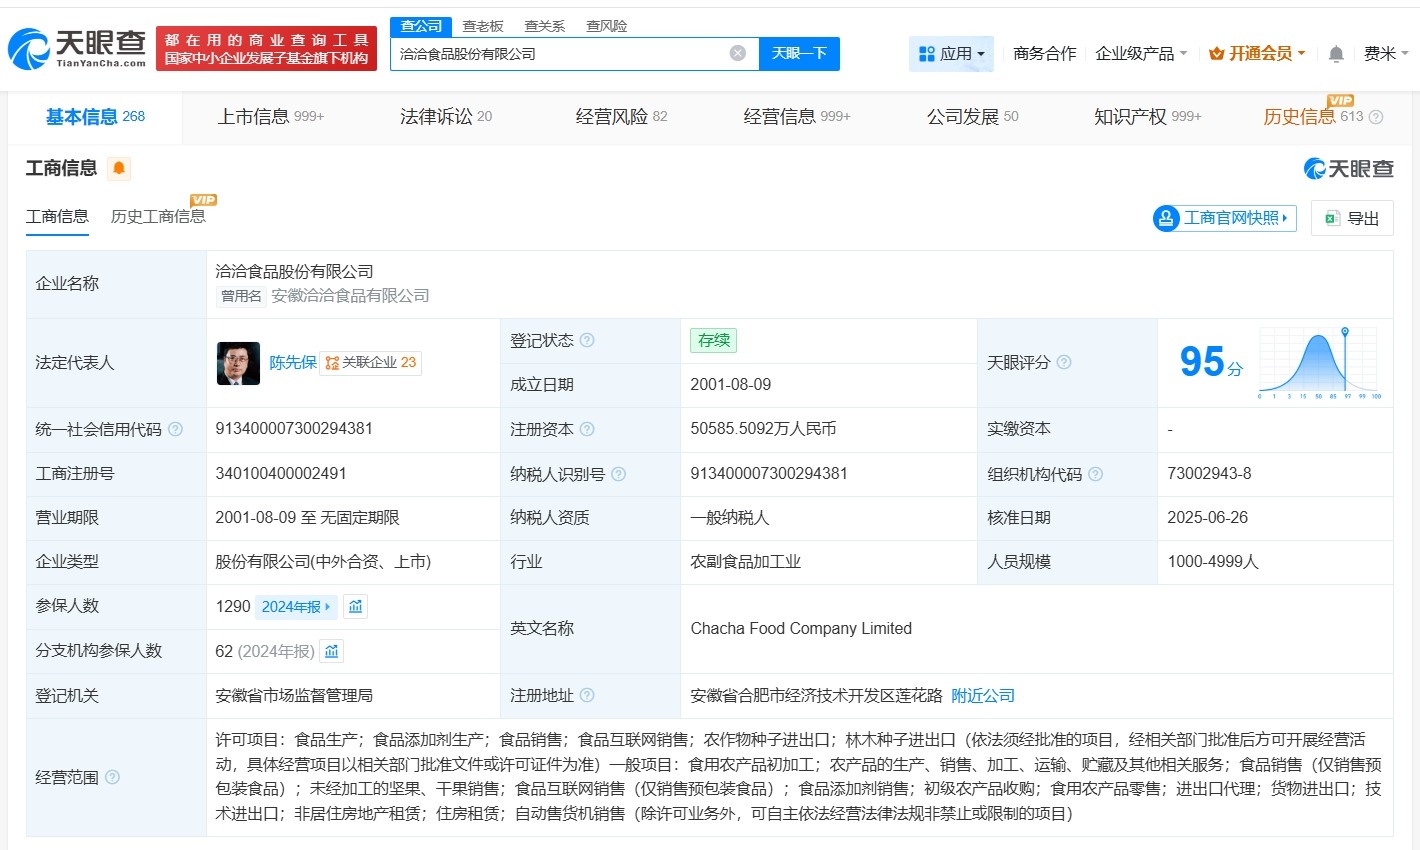Open the chart icon beside 参保人数 1290

[x=355, y=606]
